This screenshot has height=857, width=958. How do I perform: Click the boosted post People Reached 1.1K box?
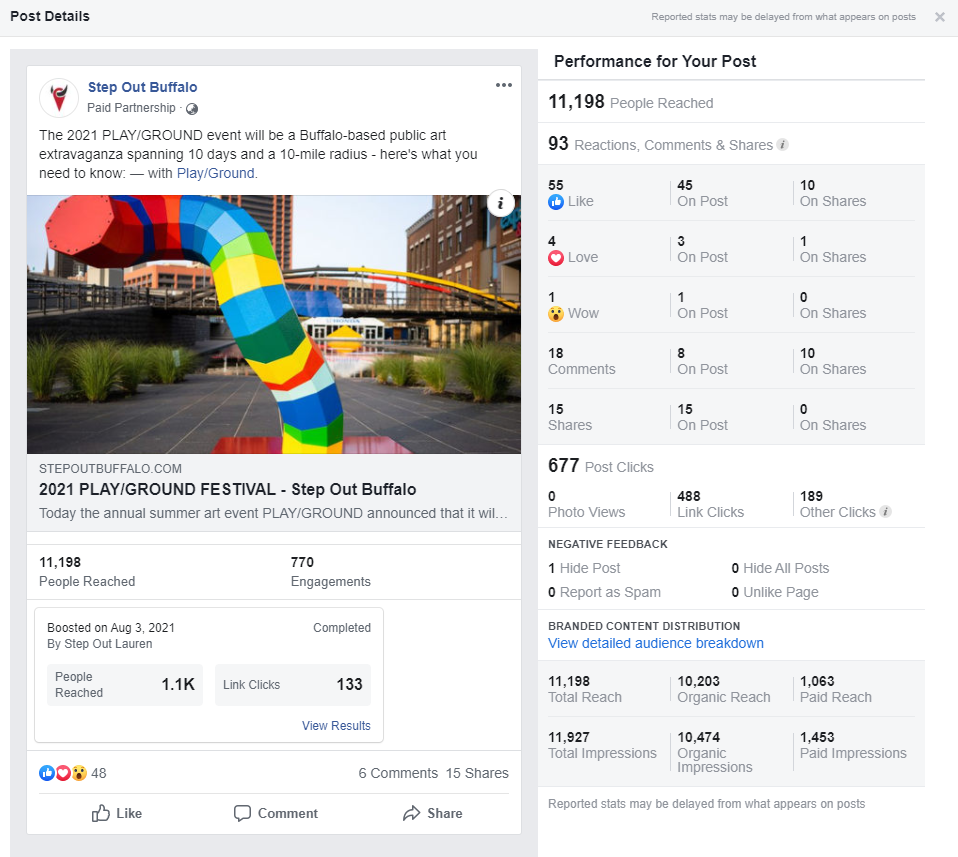tap(125, 685)
